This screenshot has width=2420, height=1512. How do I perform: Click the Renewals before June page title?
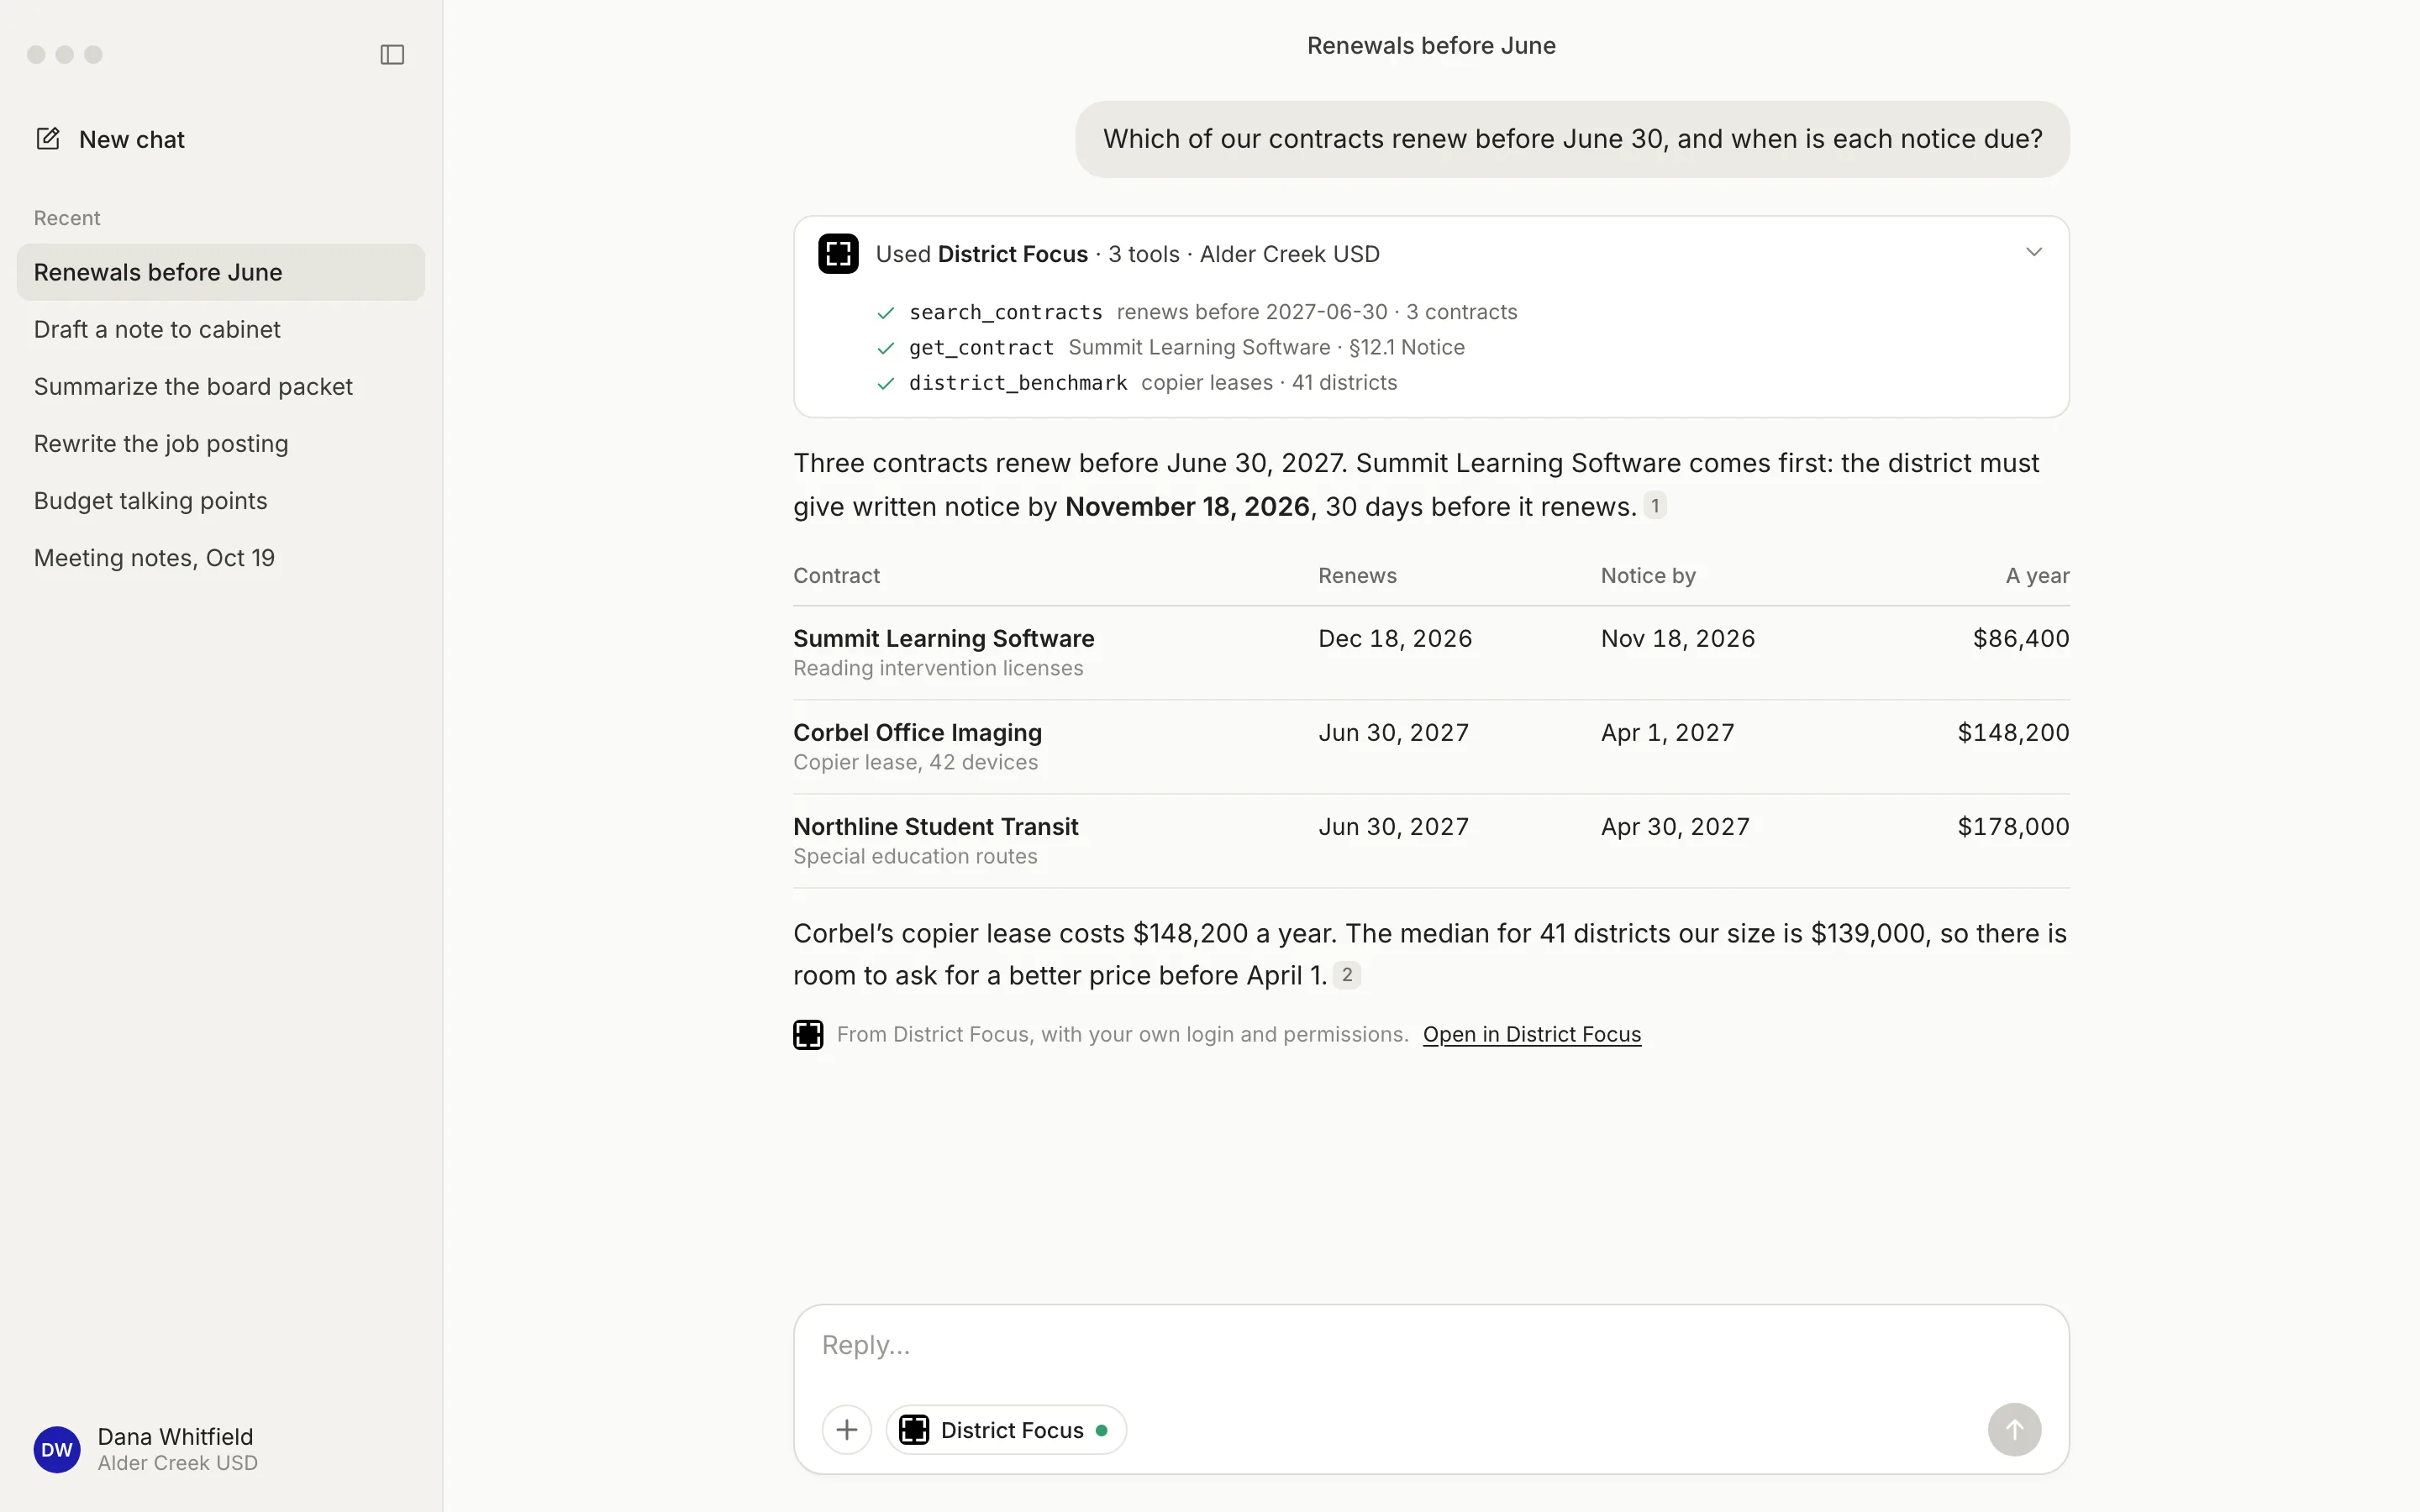[x=1430, y=46]
